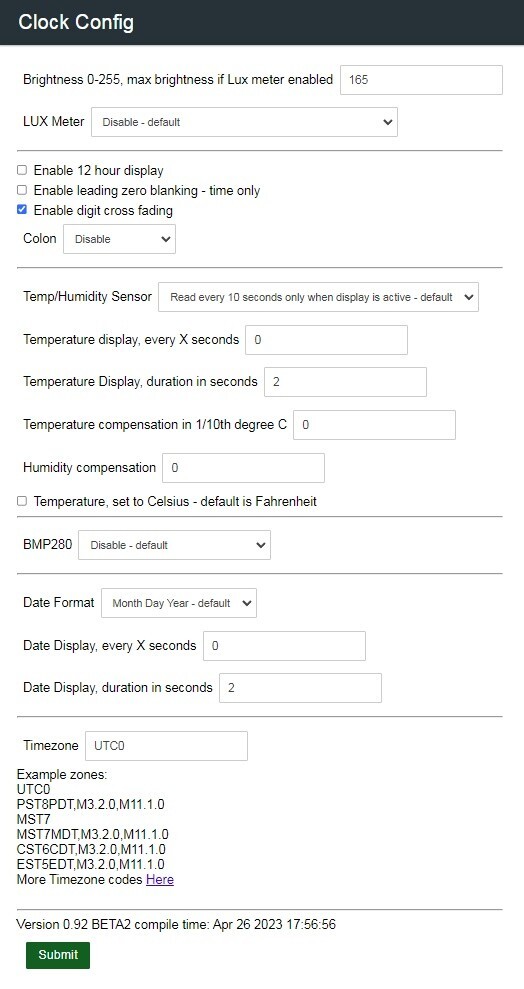The width and height of the screenshot is (524, 989).
Task: Click the Timezone text field
Action: pos(166,746)
